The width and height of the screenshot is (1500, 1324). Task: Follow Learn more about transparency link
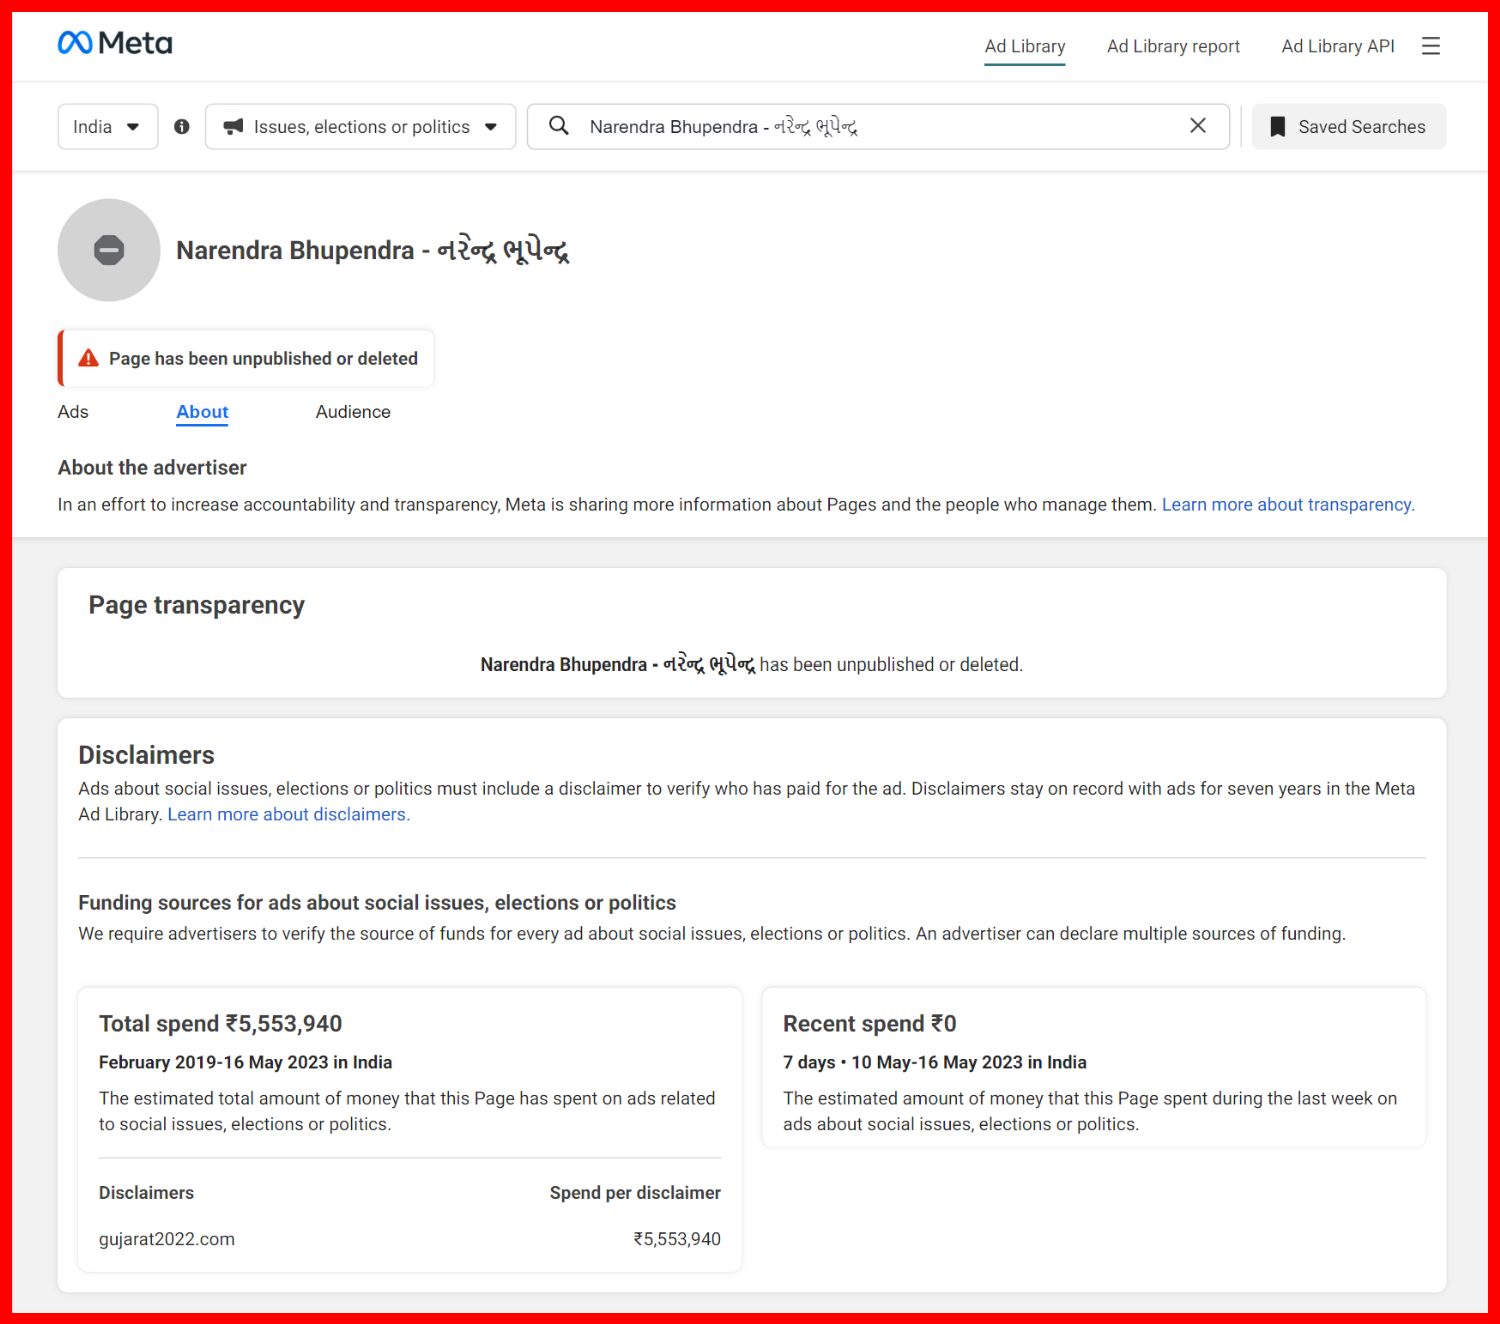pos(1287,505)
